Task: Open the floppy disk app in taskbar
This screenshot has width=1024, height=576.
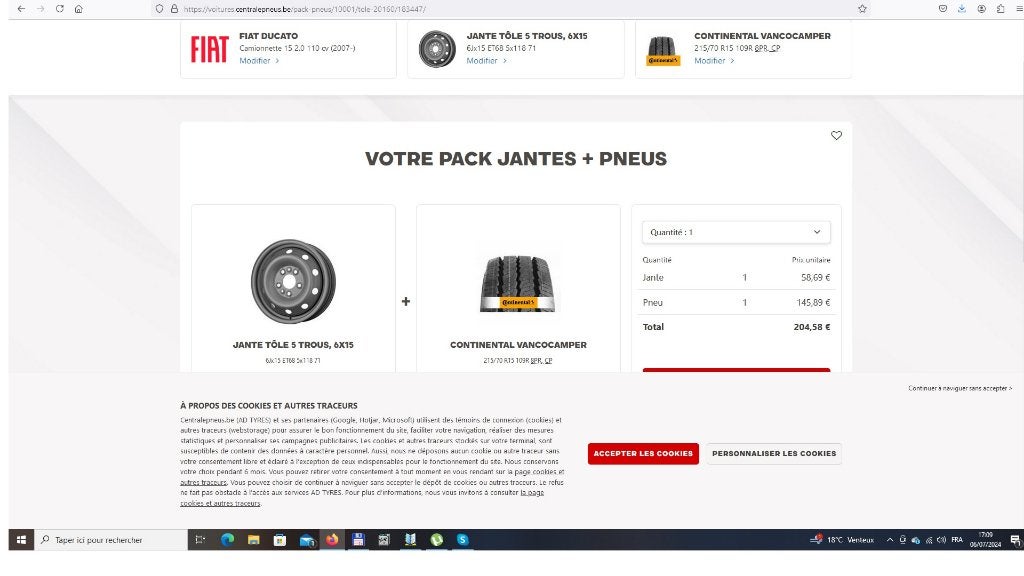Action: tap(358, 539)
